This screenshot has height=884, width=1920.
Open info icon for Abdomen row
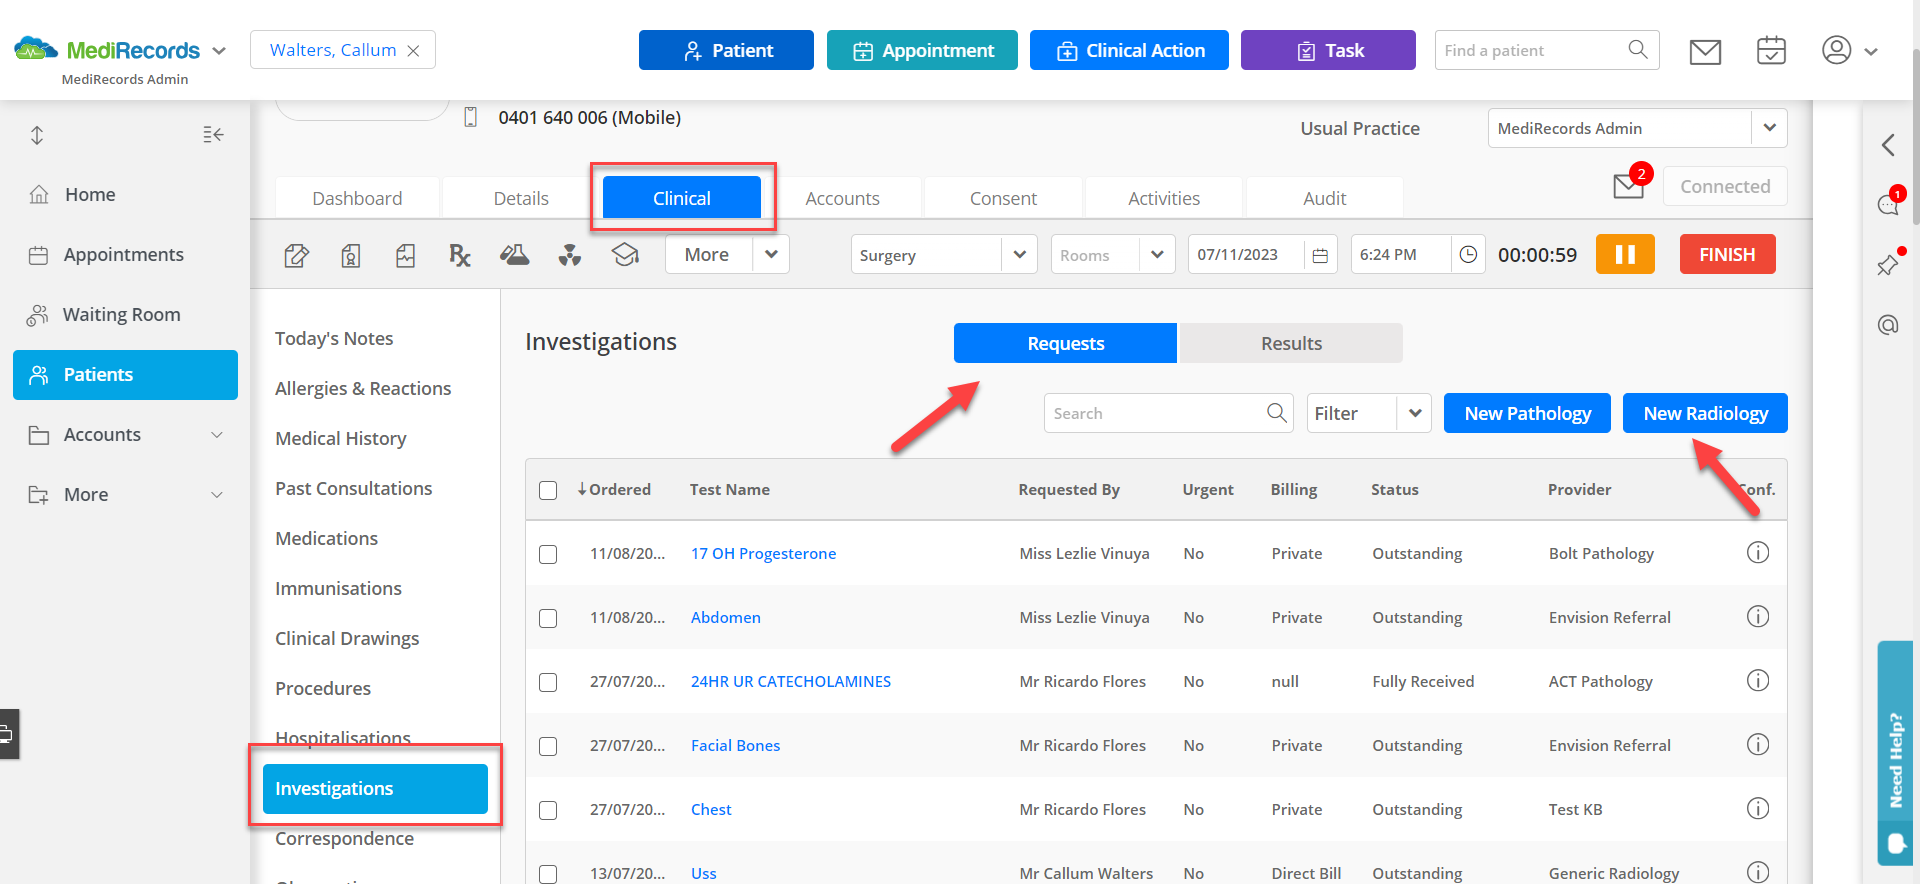point(1758,617)
